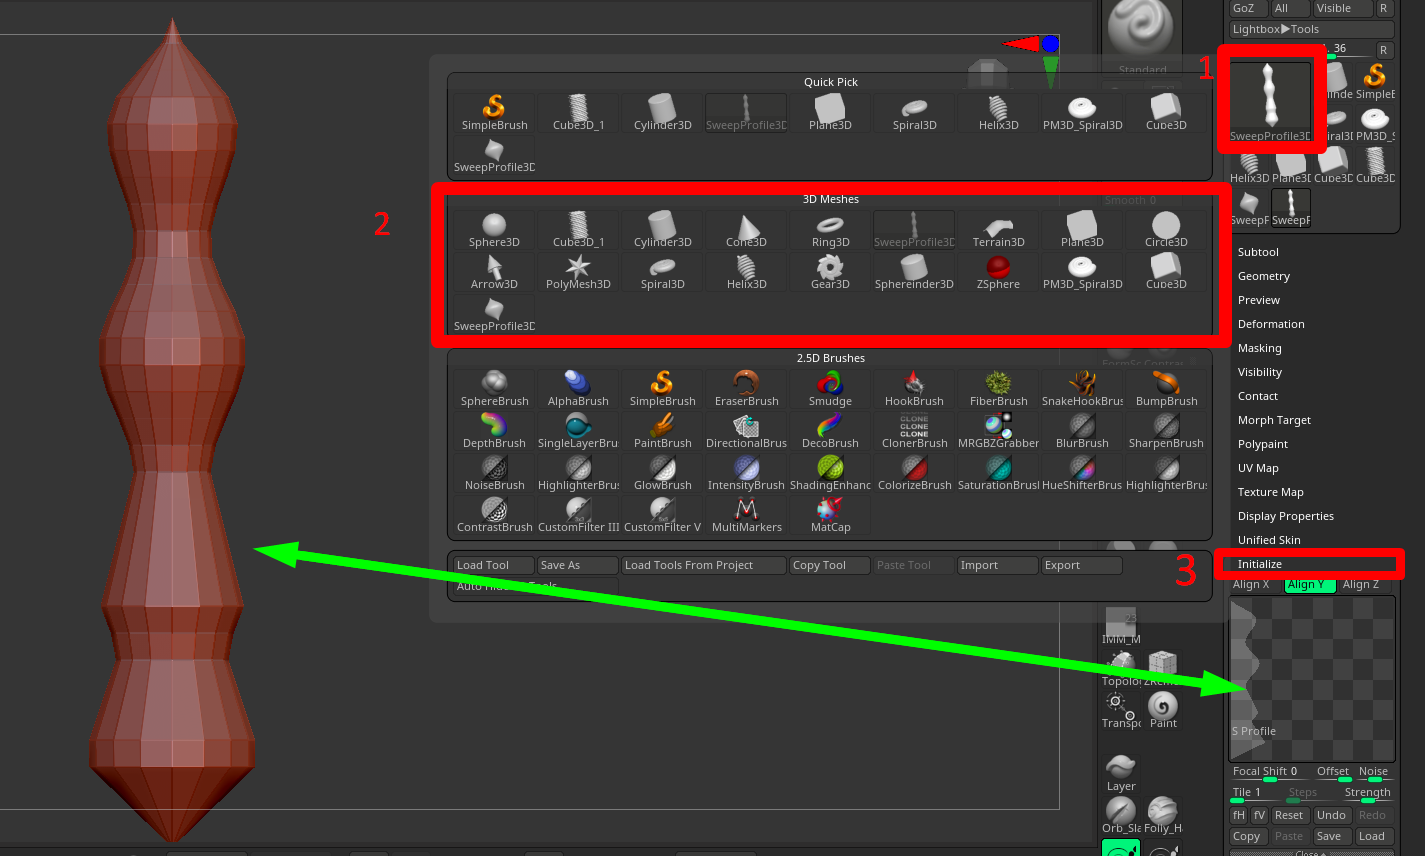Image resolution: width=1425 pixels, height=856 pixels.
Task: Choose the NoiseBrush
Action: (x=494, y=473)
